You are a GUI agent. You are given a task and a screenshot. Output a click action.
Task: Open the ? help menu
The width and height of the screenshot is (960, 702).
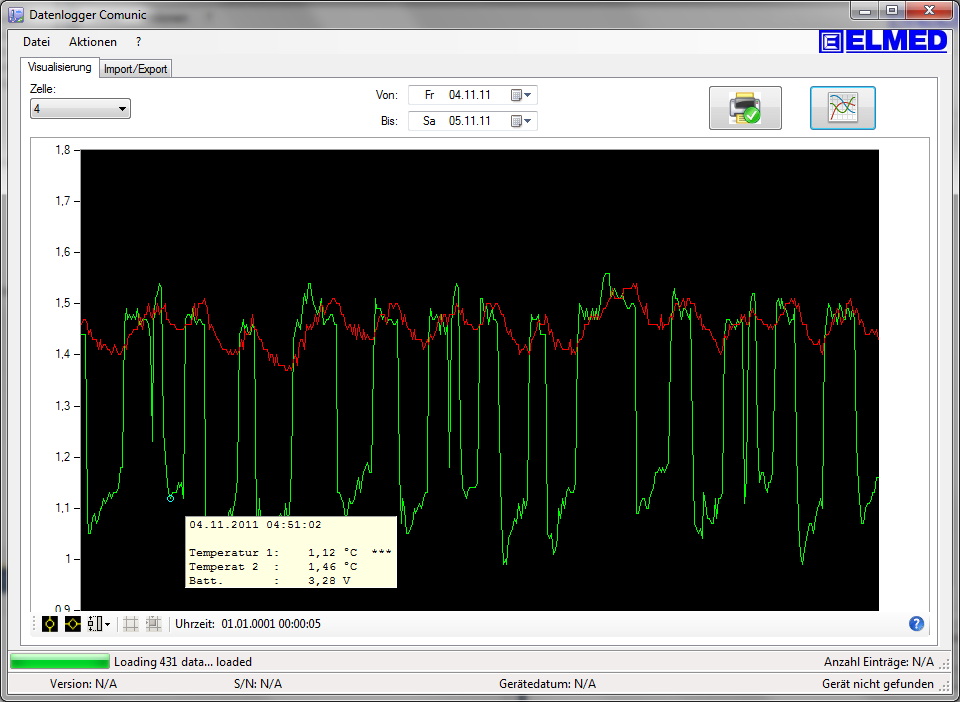pos(139,42)
